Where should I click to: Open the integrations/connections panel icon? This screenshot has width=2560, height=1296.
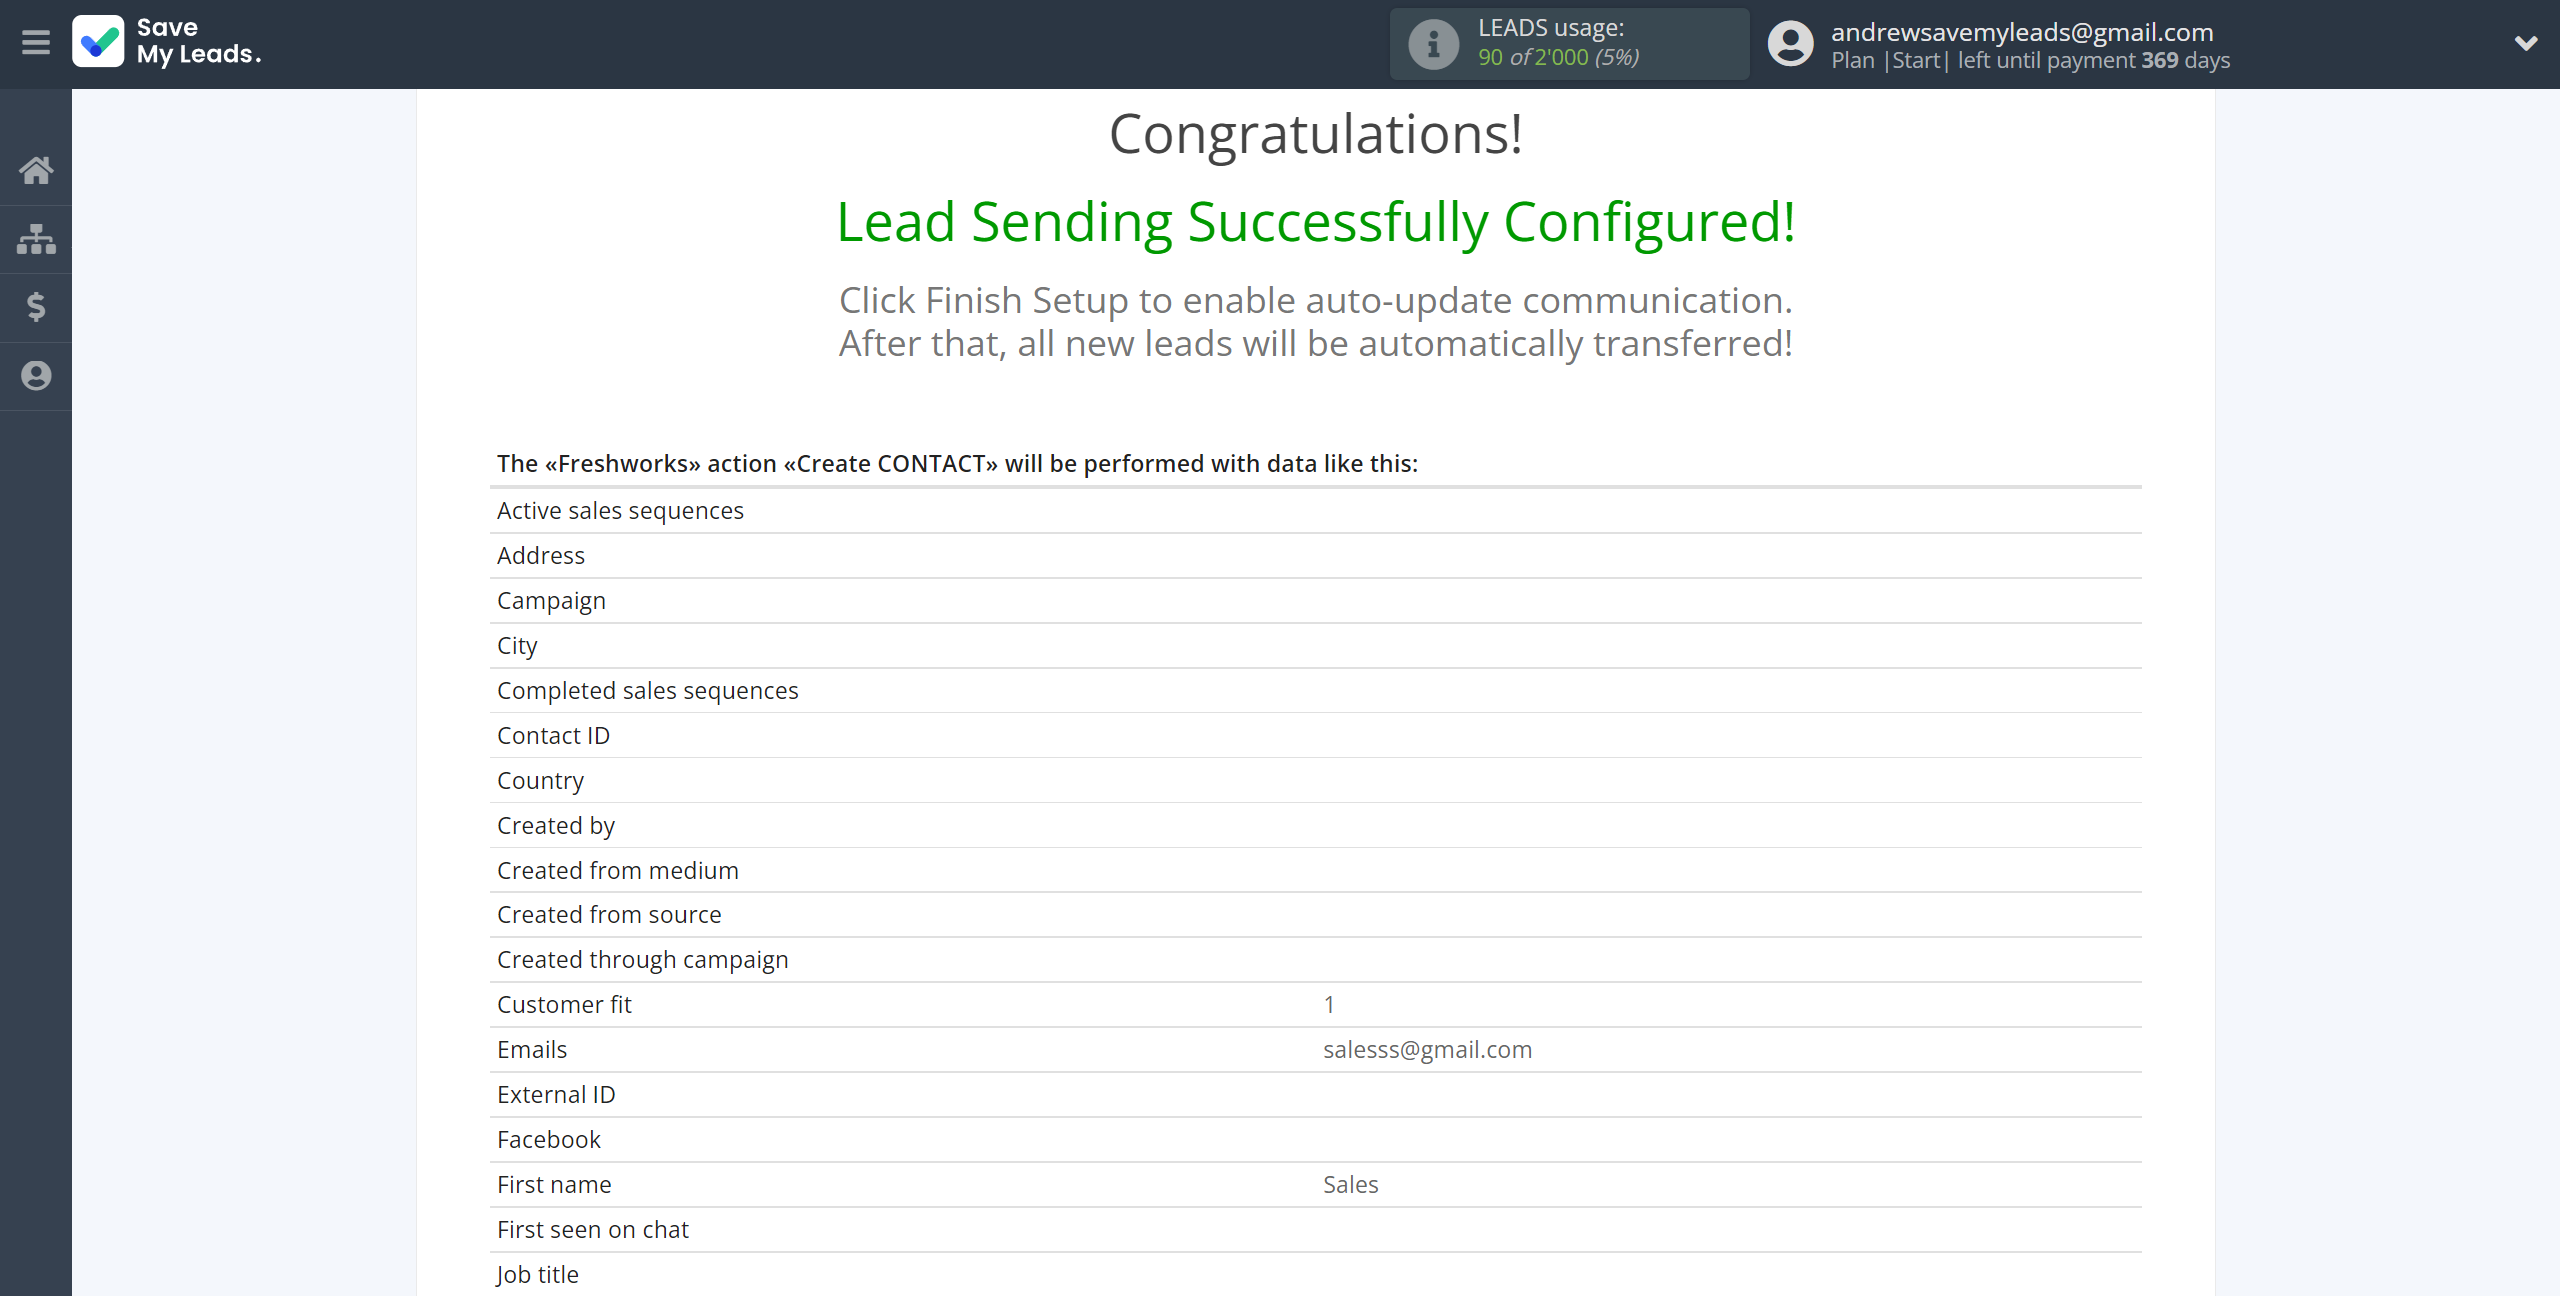[x=36, y=236]
